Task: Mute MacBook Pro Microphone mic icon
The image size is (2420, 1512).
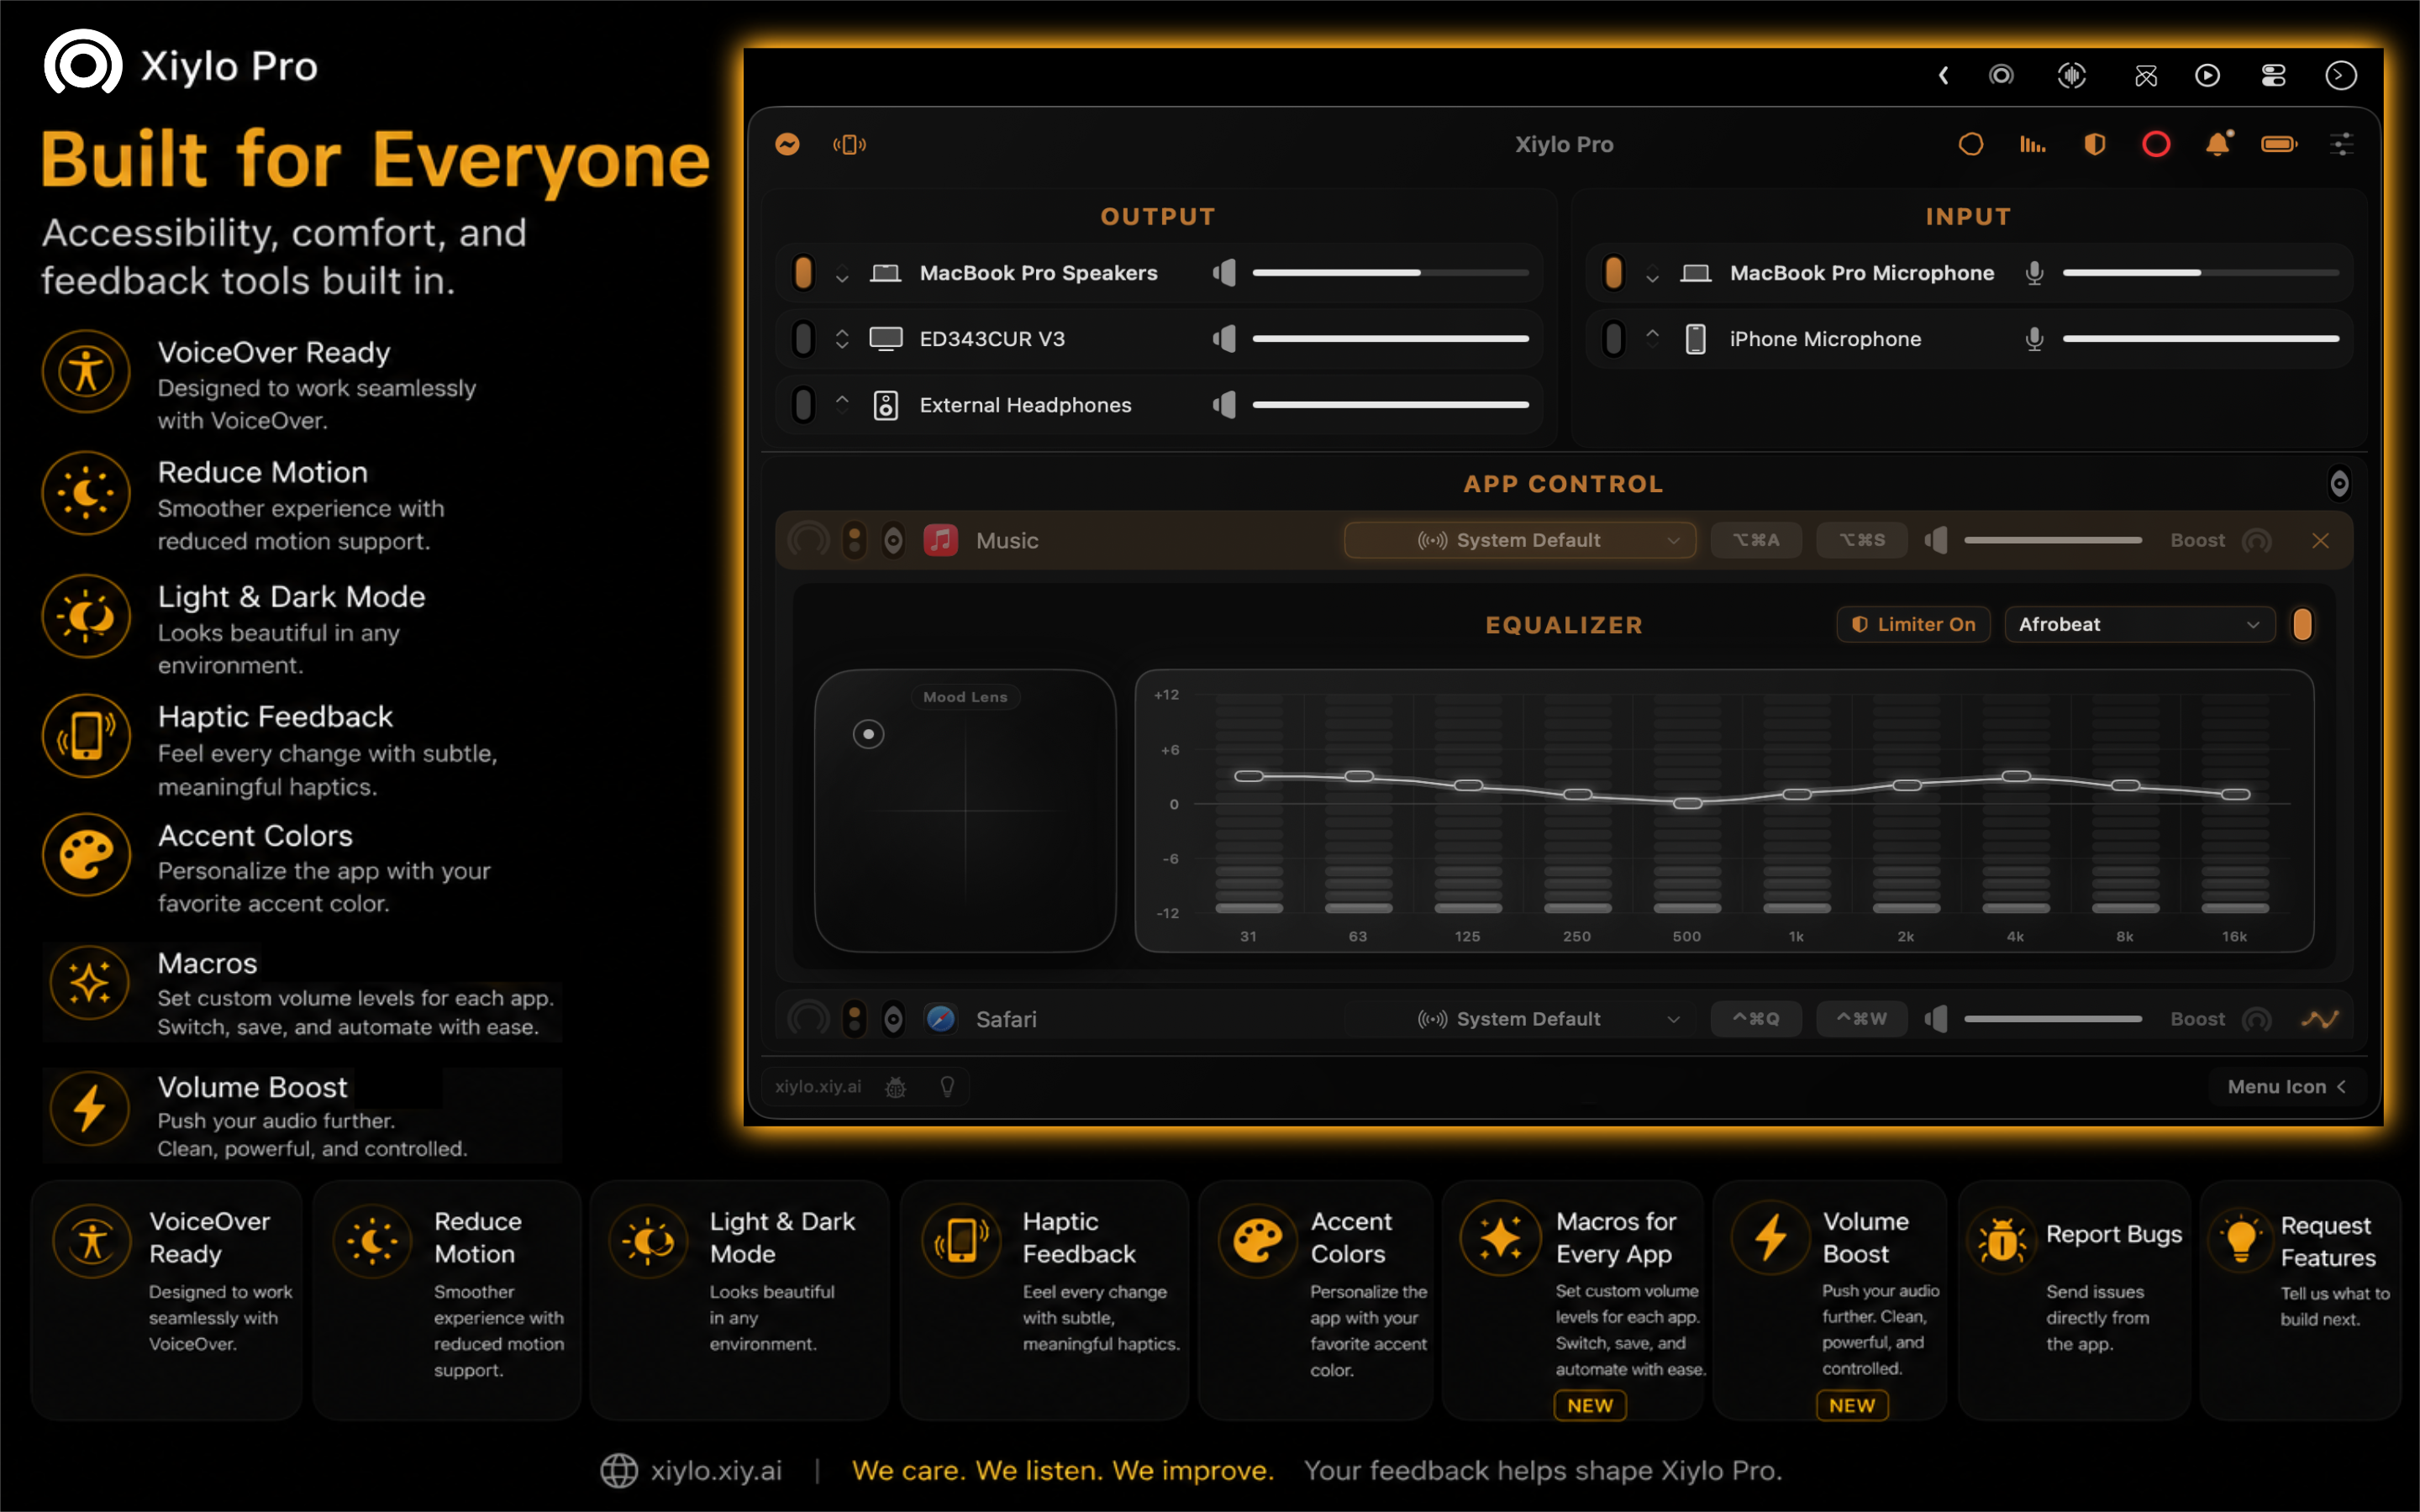Action: [2034, 272]
